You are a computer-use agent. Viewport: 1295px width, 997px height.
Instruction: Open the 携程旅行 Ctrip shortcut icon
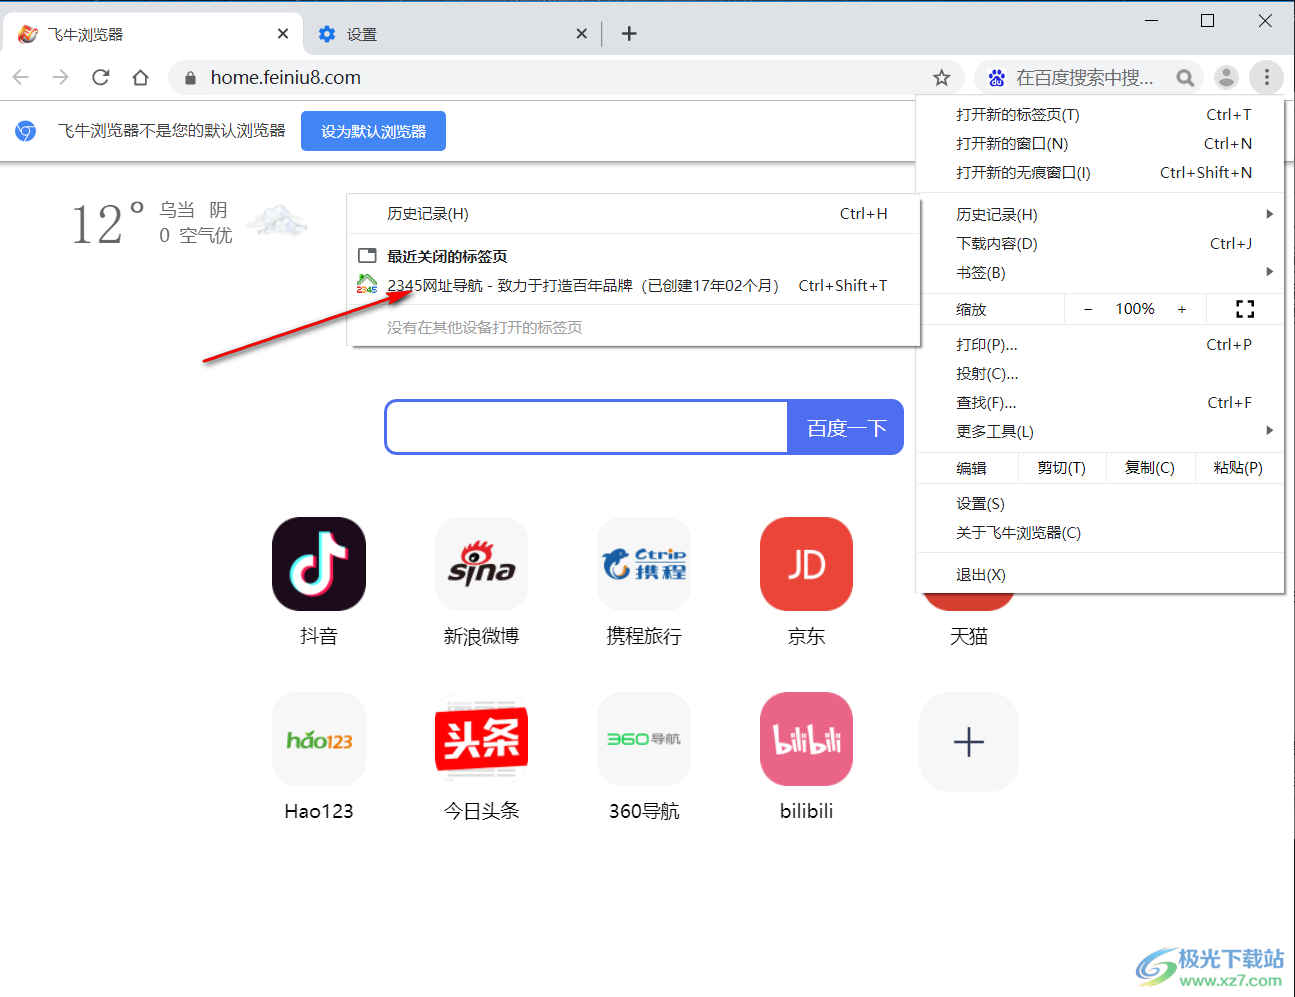point(644,564)
